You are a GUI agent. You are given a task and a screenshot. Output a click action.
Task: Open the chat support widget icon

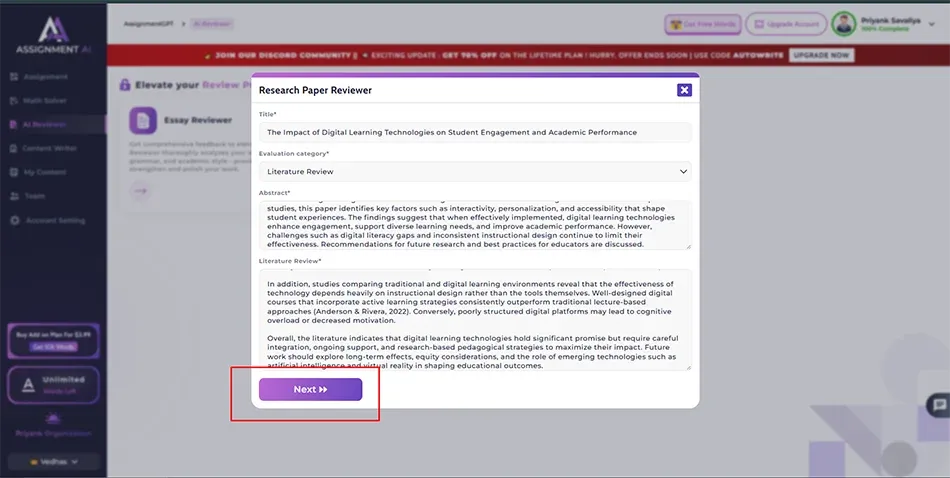coord(939,405)
